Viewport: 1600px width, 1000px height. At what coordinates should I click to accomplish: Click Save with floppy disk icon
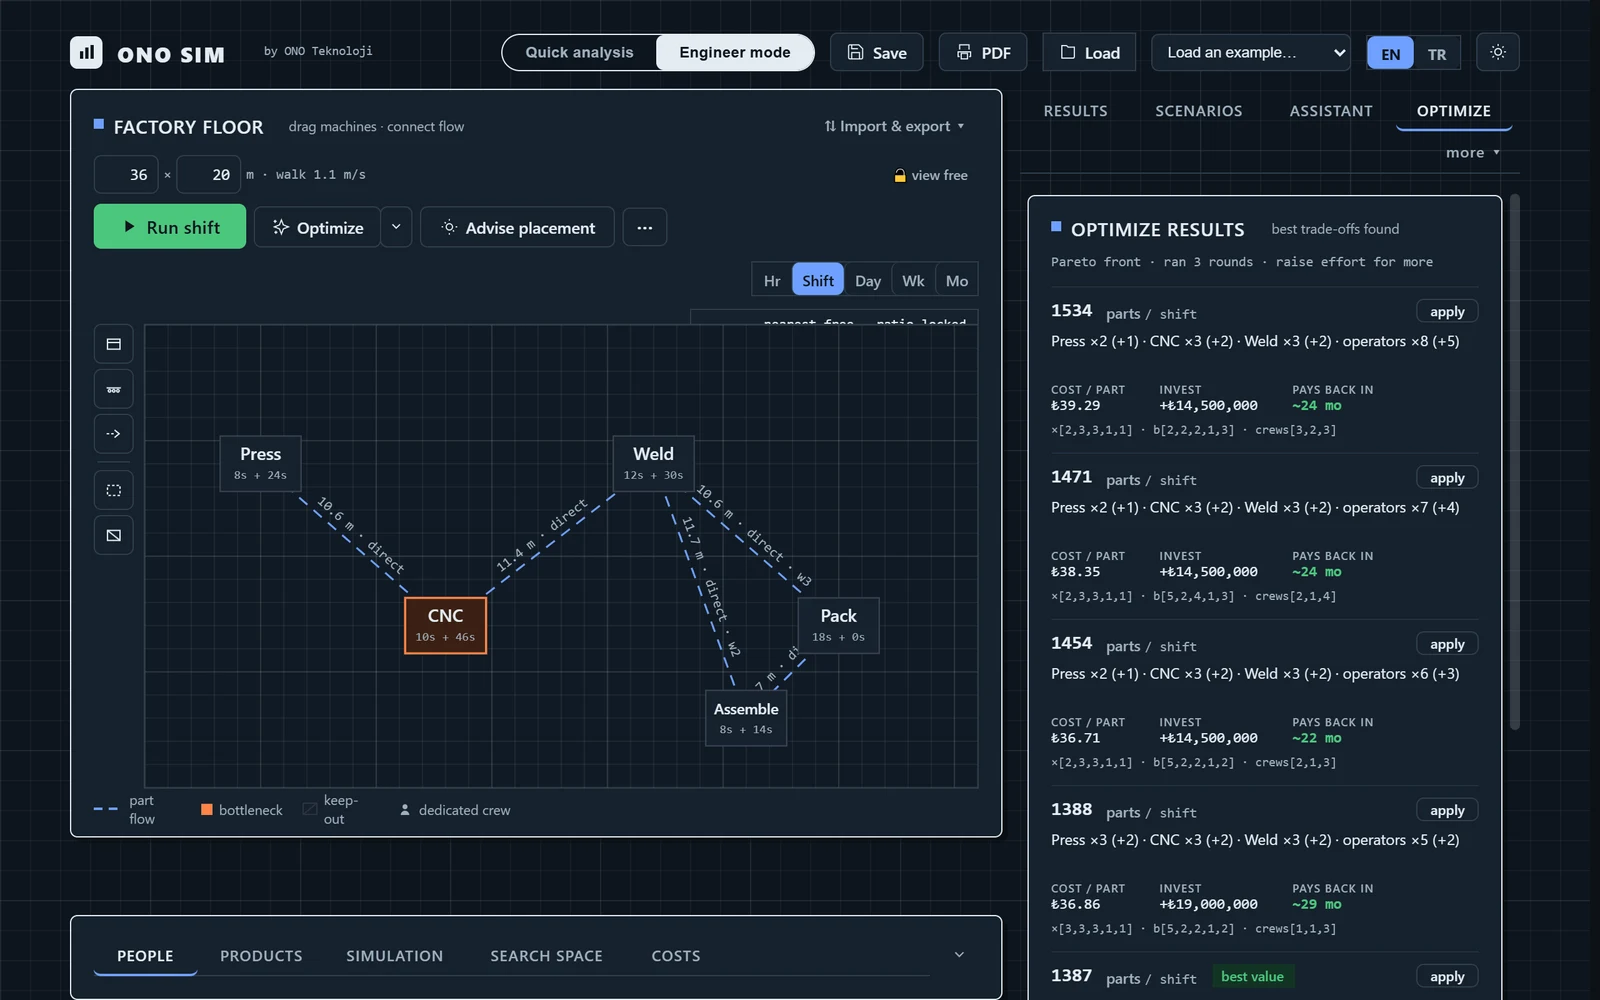877,52
